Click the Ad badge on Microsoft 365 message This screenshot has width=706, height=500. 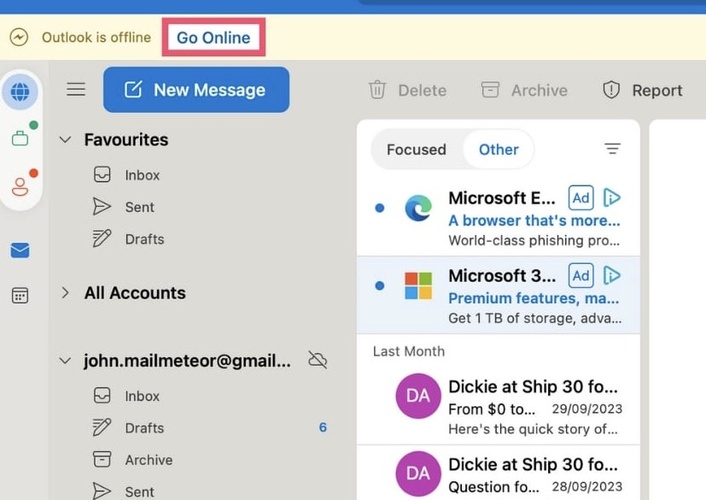[x=581, y=275]
